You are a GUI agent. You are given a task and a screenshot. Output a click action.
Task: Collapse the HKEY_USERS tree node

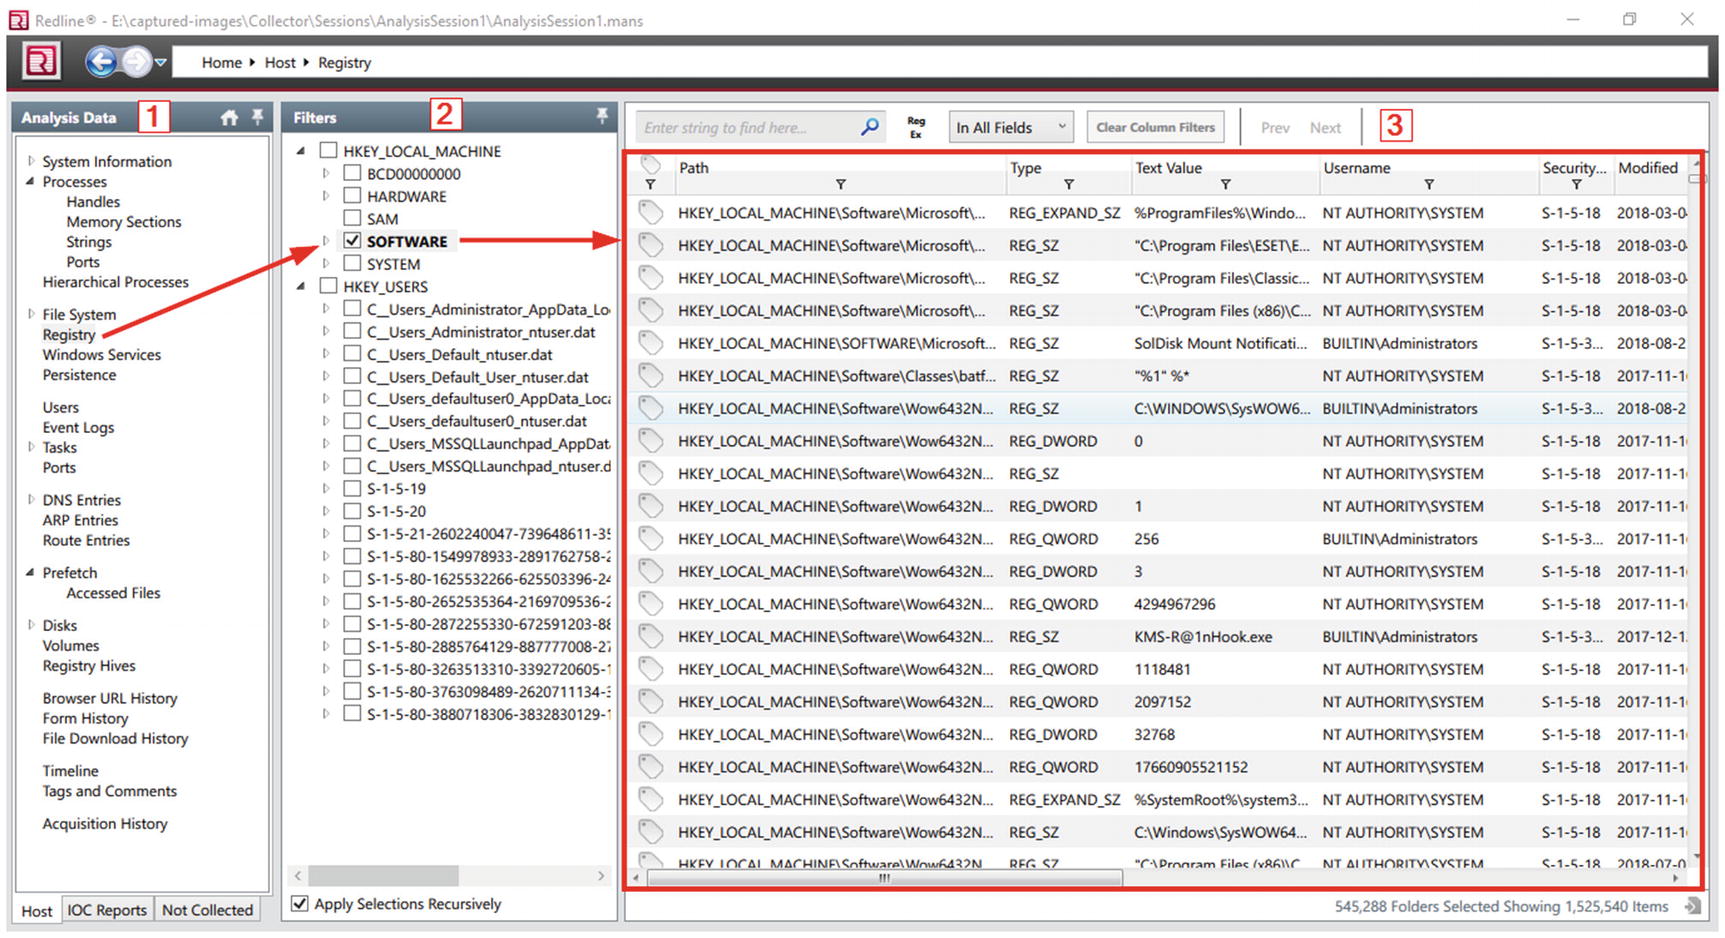point(301,286)
